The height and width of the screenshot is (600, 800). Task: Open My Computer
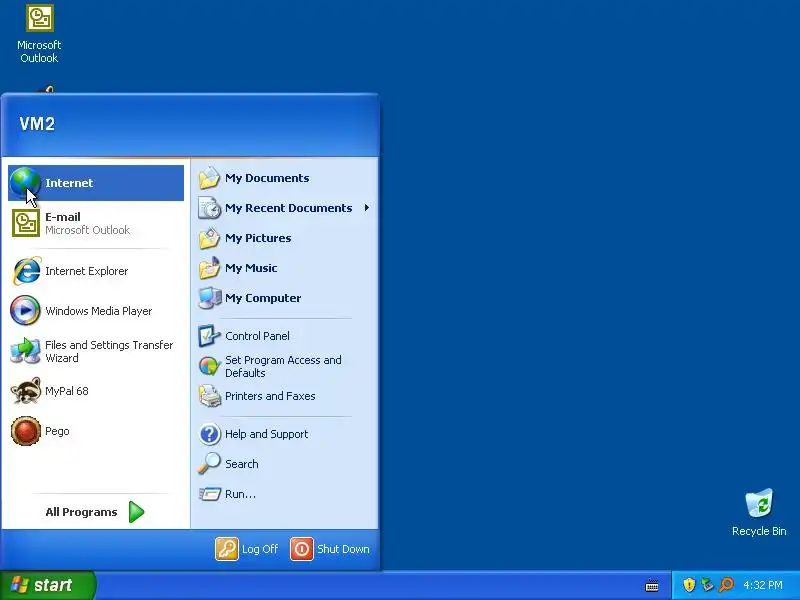(x=285, y=298)
